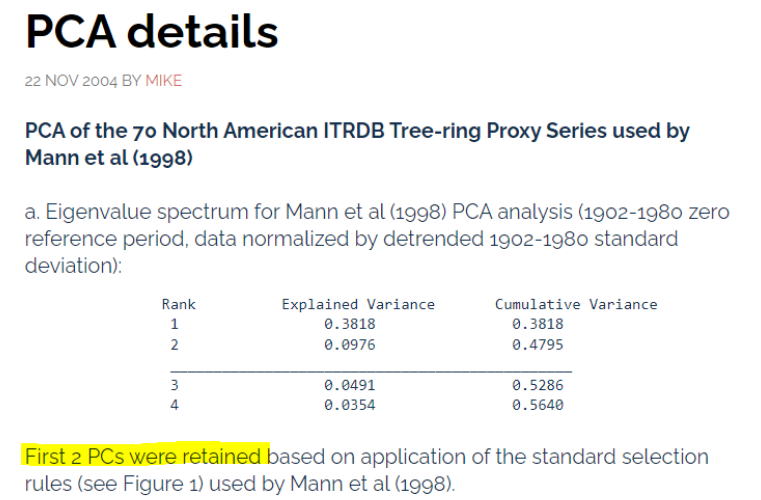The image size is (761, 500).
Task: Select the explained variance value 0.0354
Action: tap(349, 405)
